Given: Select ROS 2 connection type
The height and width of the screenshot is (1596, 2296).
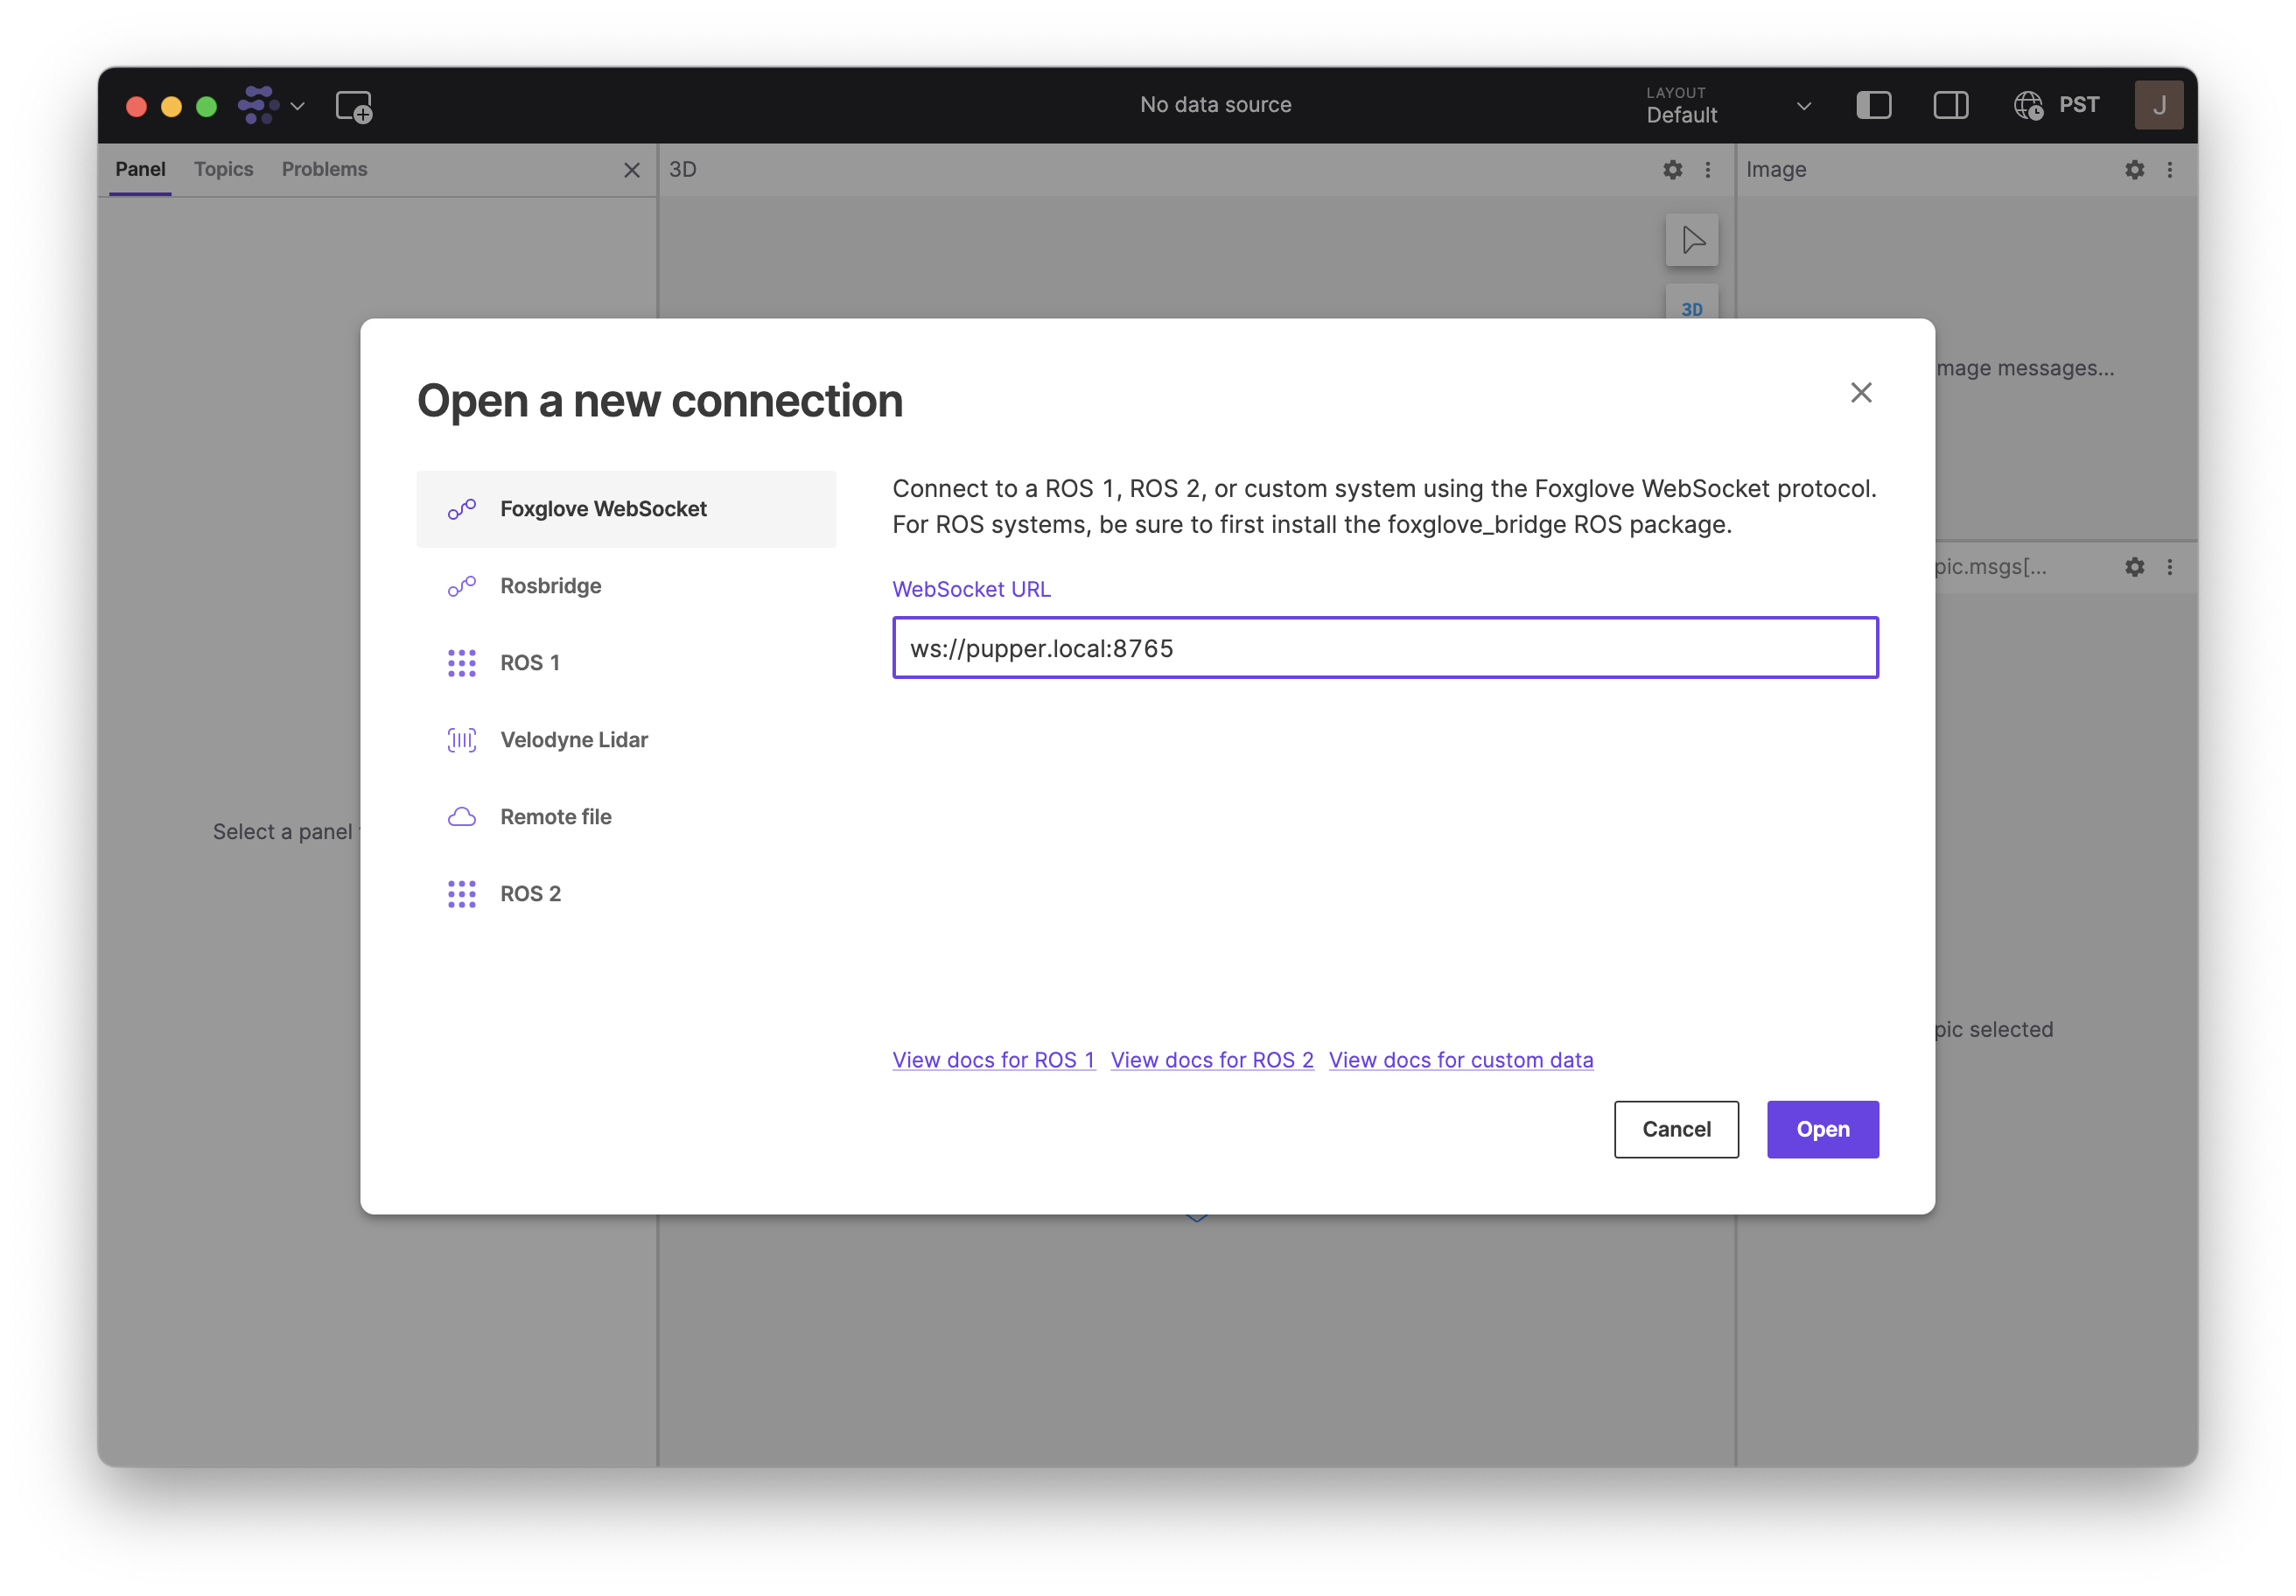Looking at the screenshot, I should coord(626,894).
